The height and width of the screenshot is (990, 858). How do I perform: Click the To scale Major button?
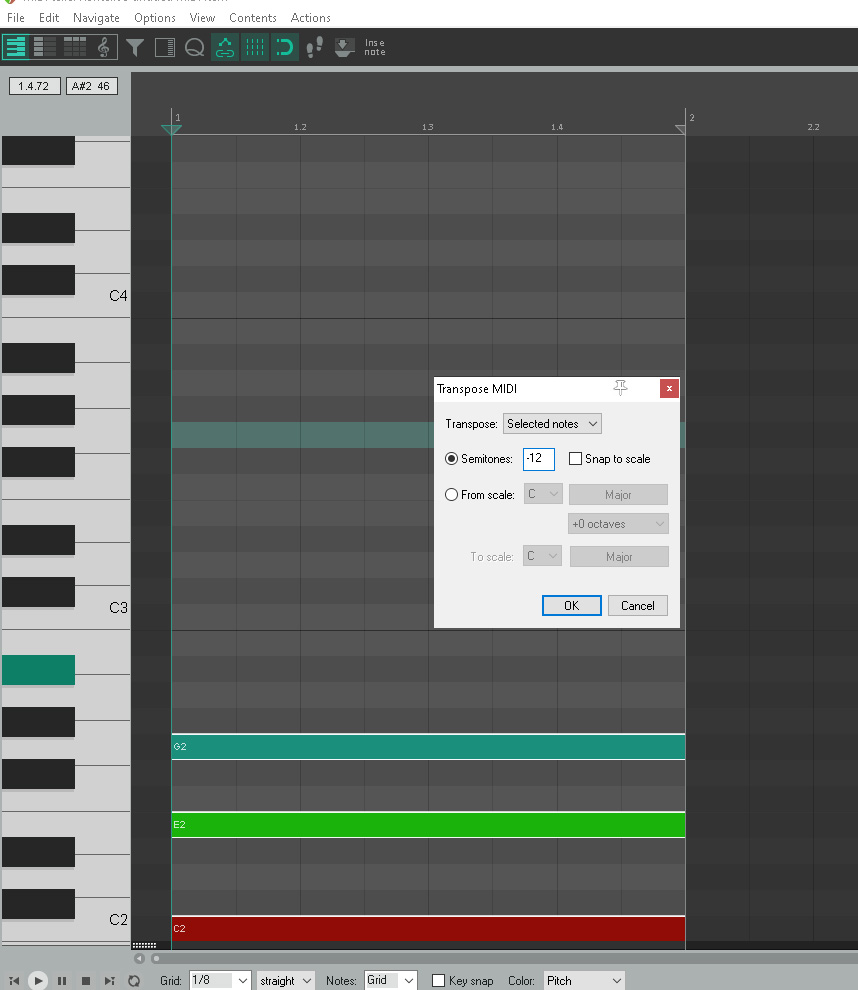point(619,556)
